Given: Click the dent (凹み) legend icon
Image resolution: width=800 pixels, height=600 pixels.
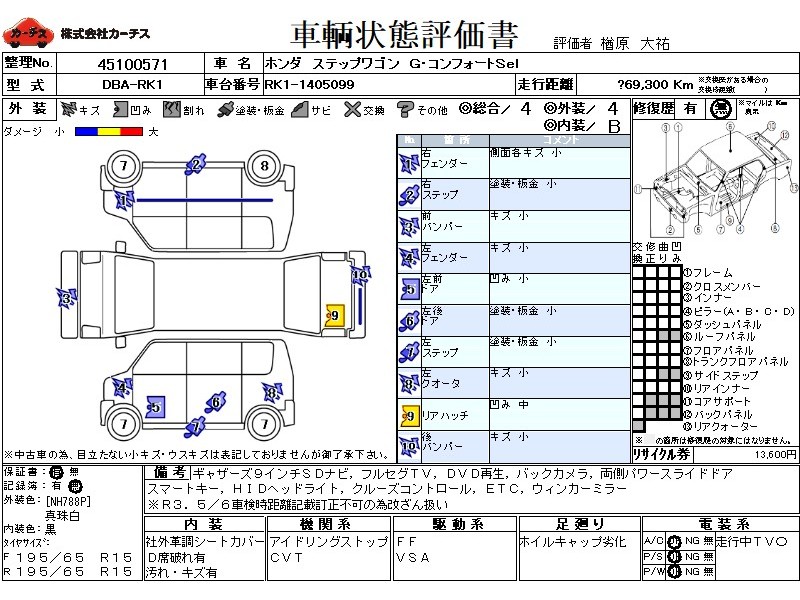Looking at the screenshot, I should coord(122,110).
